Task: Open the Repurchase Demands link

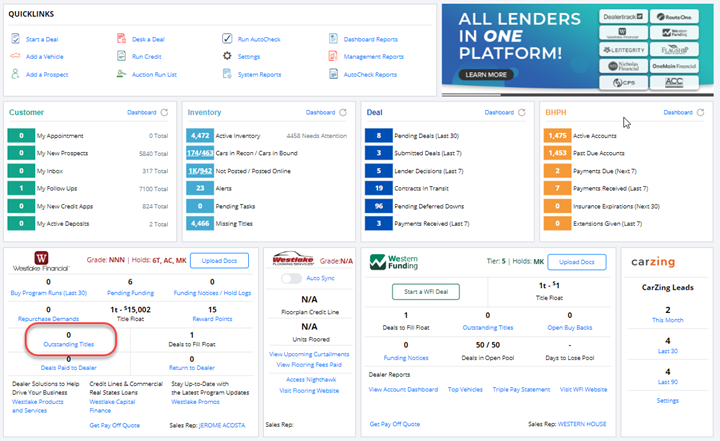Action: pyautogui.click(x=48, y=319)
